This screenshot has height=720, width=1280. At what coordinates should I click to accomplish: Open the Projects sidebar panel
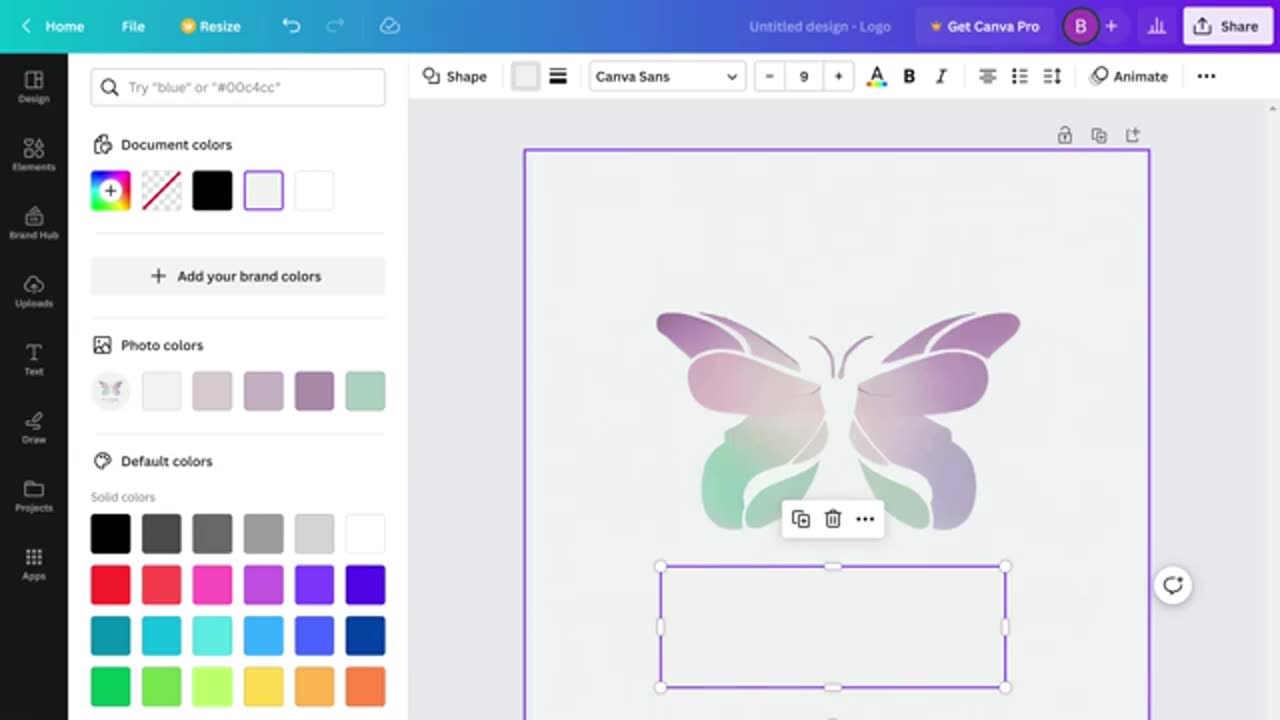click(x=34, y=495)
